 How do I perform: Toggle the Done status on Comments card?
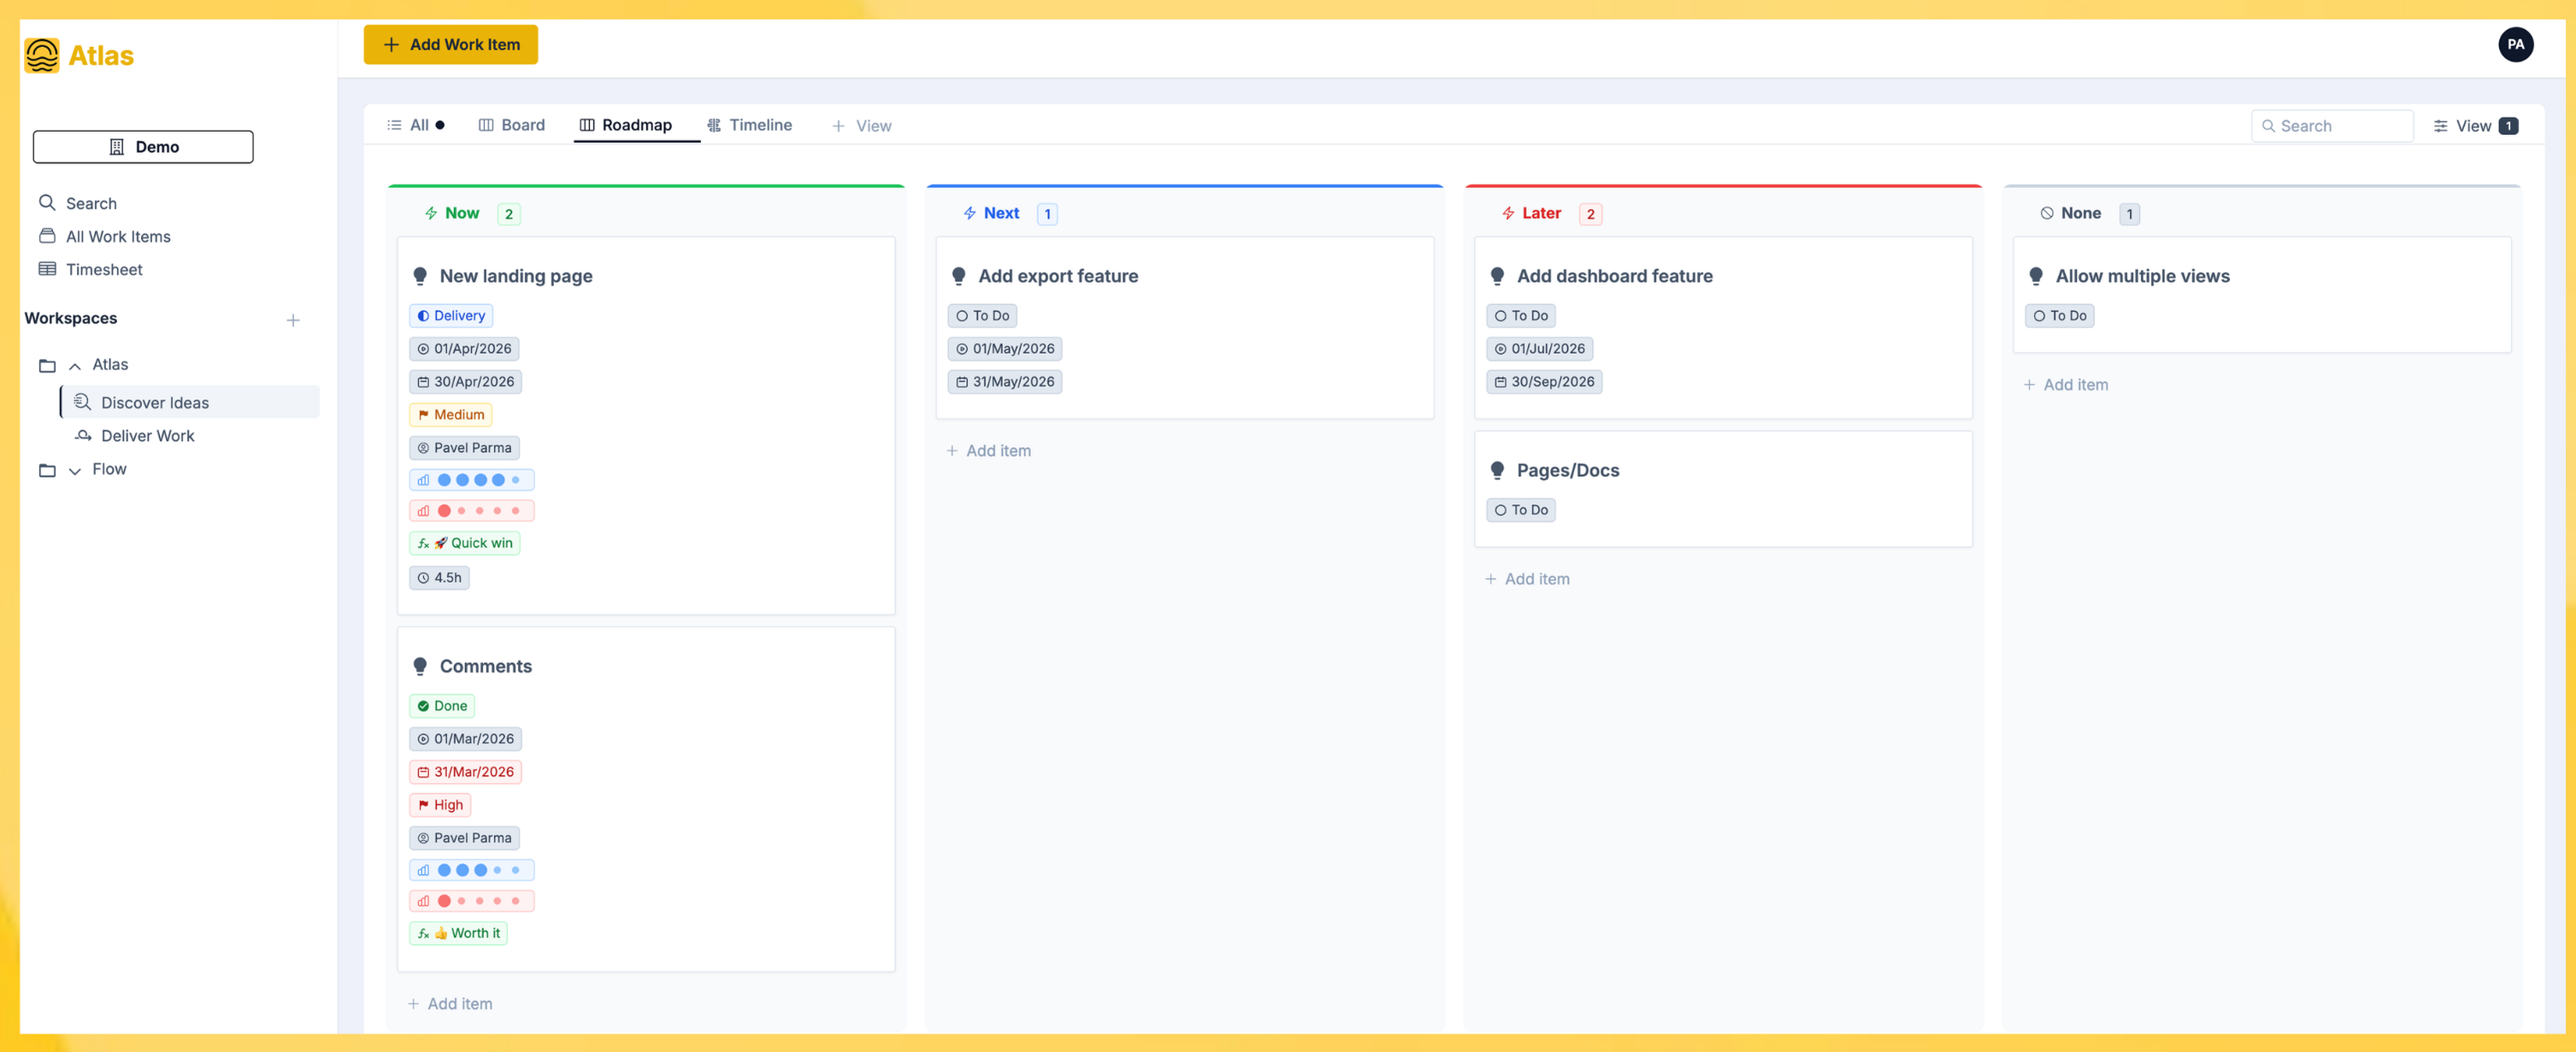[442, 706]
